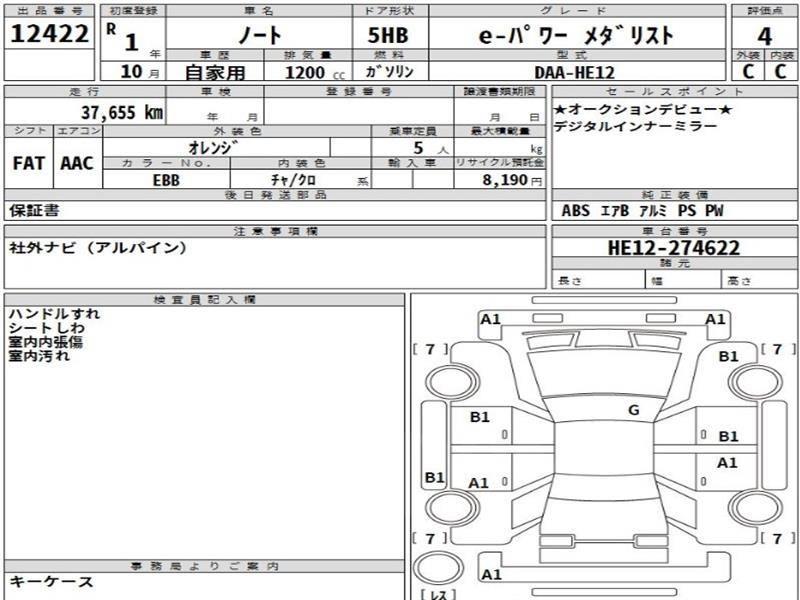The width and height of the screenshot is (800, 600).
Task: Select the 長さ dimension label
Action: [x=570, y=280]
